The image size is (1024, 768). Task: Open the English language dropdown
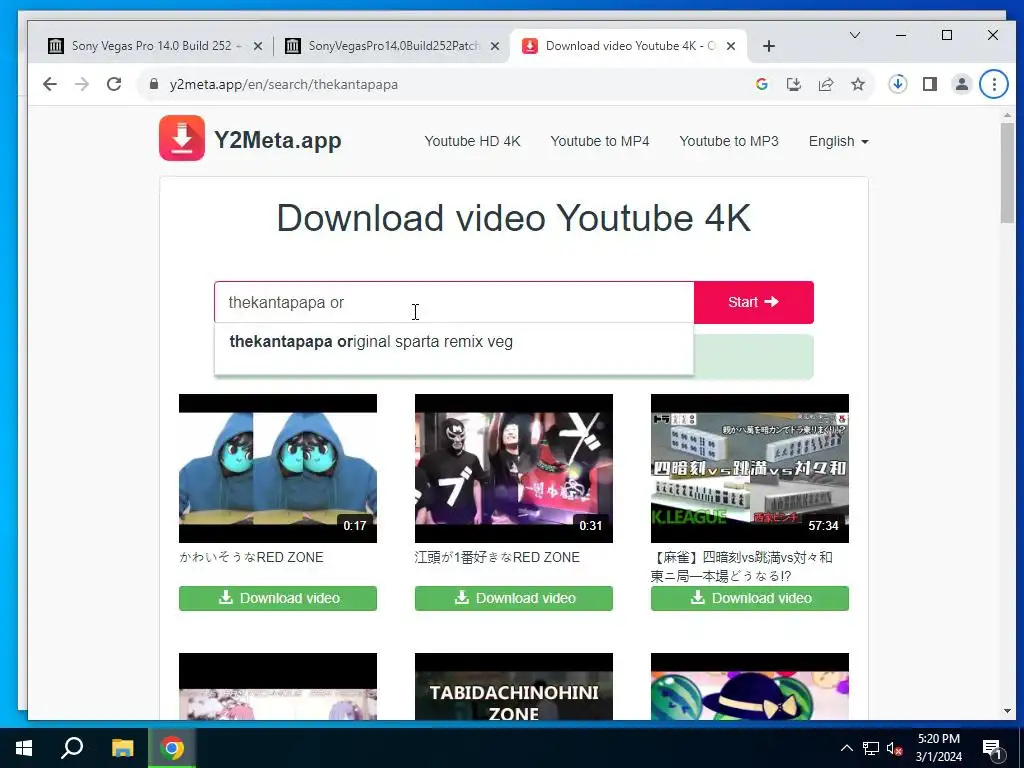tap(839, 141)
